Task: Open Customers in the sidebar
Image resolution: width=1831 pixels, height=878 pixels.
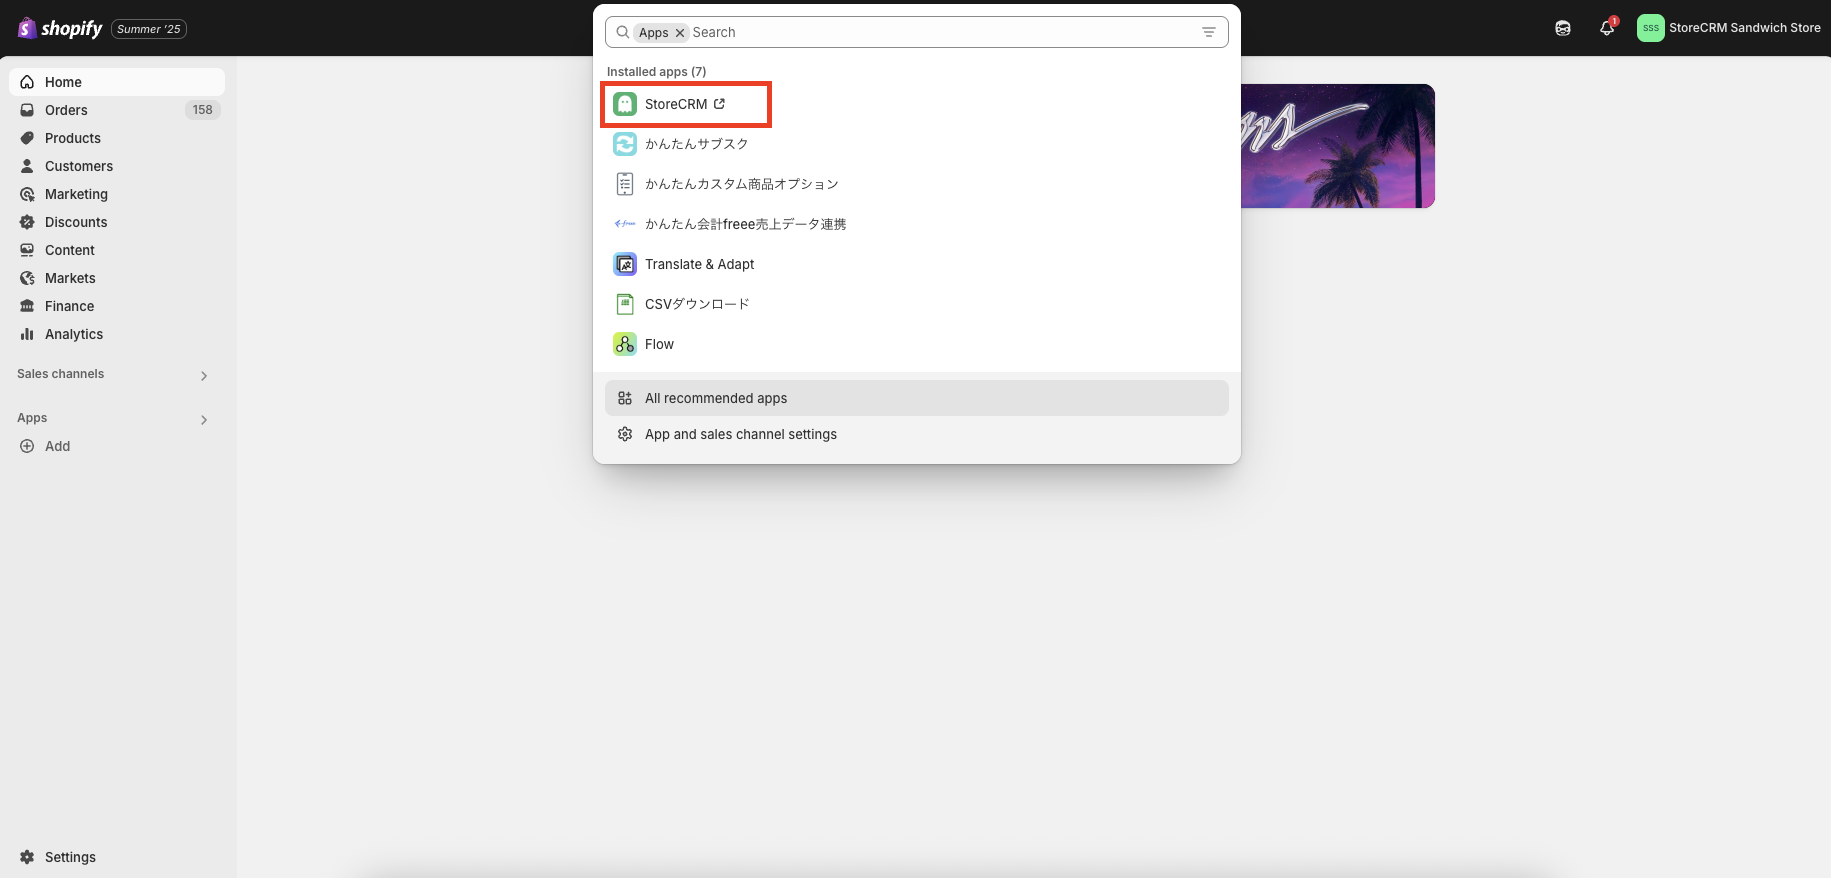Action: (x=117, y=166)
